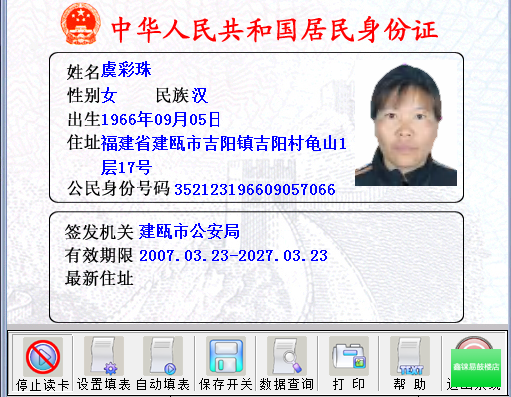Open the Form Settings (设置填表) tool
Viewport: 511px width, 397px height.
(104, 356)
